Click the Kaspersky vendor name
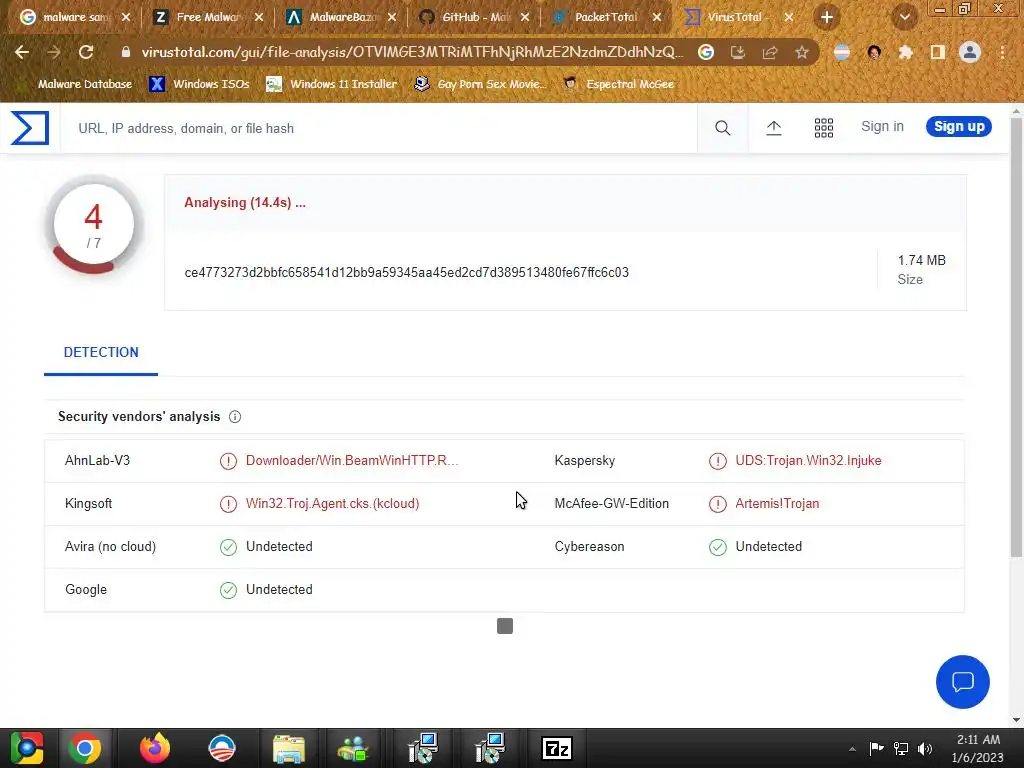1024x768 pixels. [584, 460]
